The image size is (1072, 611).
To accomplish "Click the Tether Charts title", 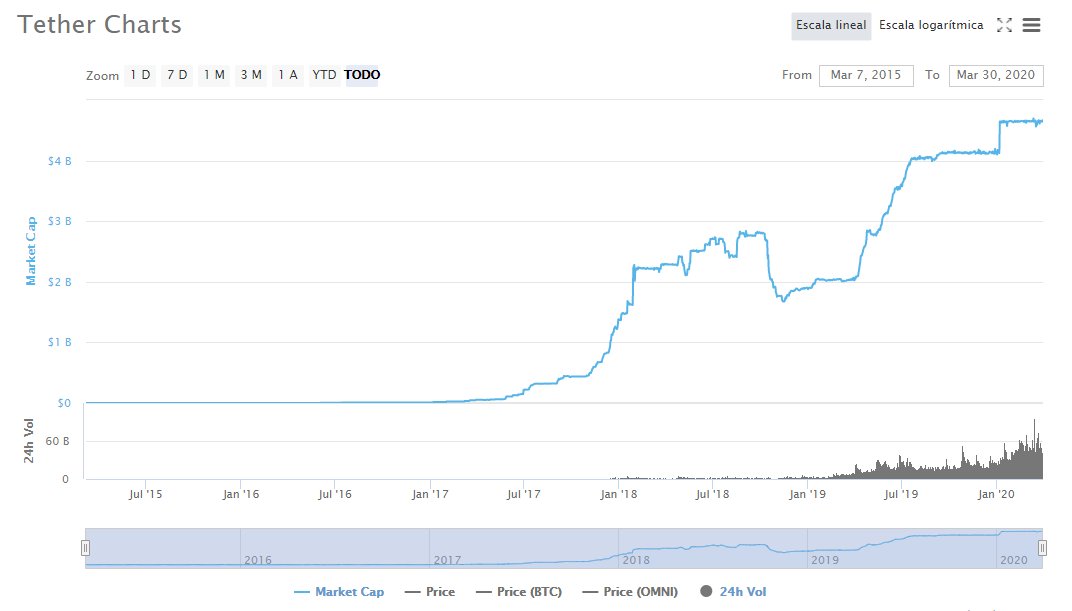I will pyautogui.click(x=100, y=25).
